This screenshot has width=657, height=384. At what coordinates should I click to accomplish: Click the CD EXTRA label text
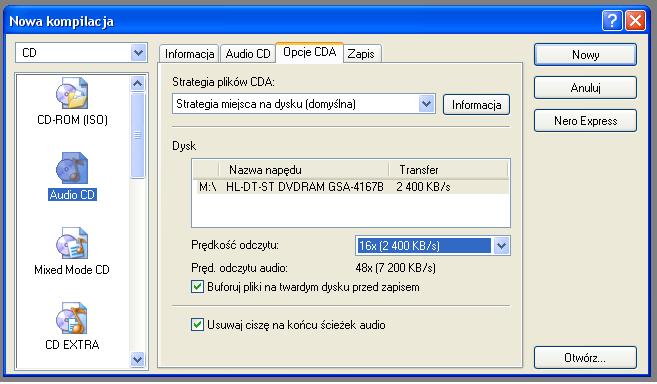pyautogui.click(x=72, y=345)
